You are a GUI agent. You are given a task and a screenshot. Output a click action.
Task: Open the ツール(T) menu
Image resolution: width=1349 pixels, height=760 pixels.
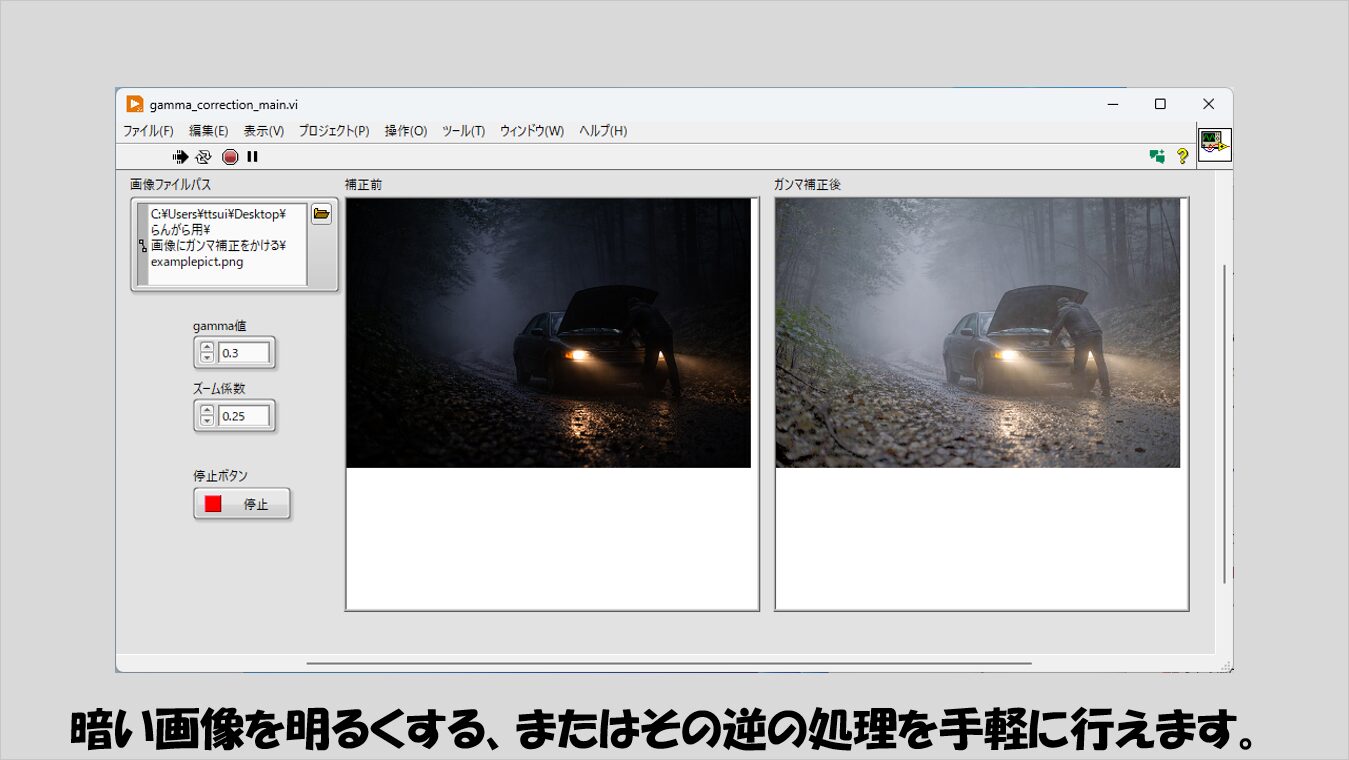463,131
